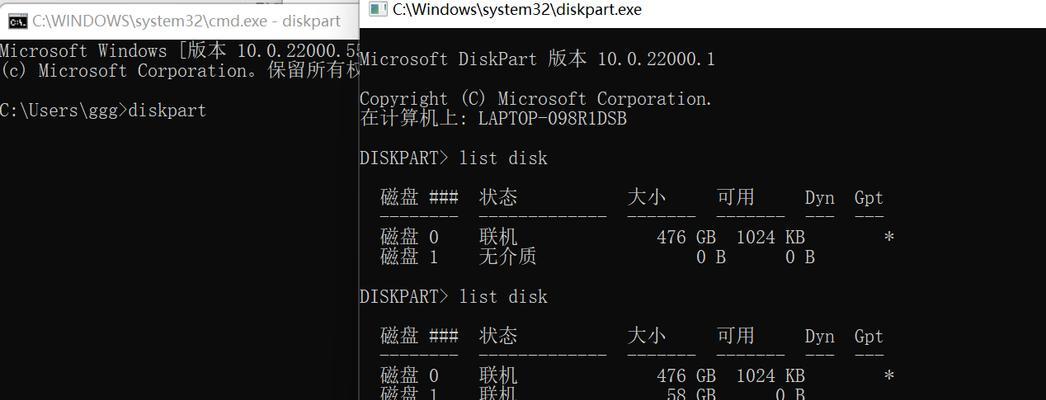Click the C:\Users\ggg>diskpart prompt line
The width and height of the screenshot is (1046, 400).
point(103,111)
